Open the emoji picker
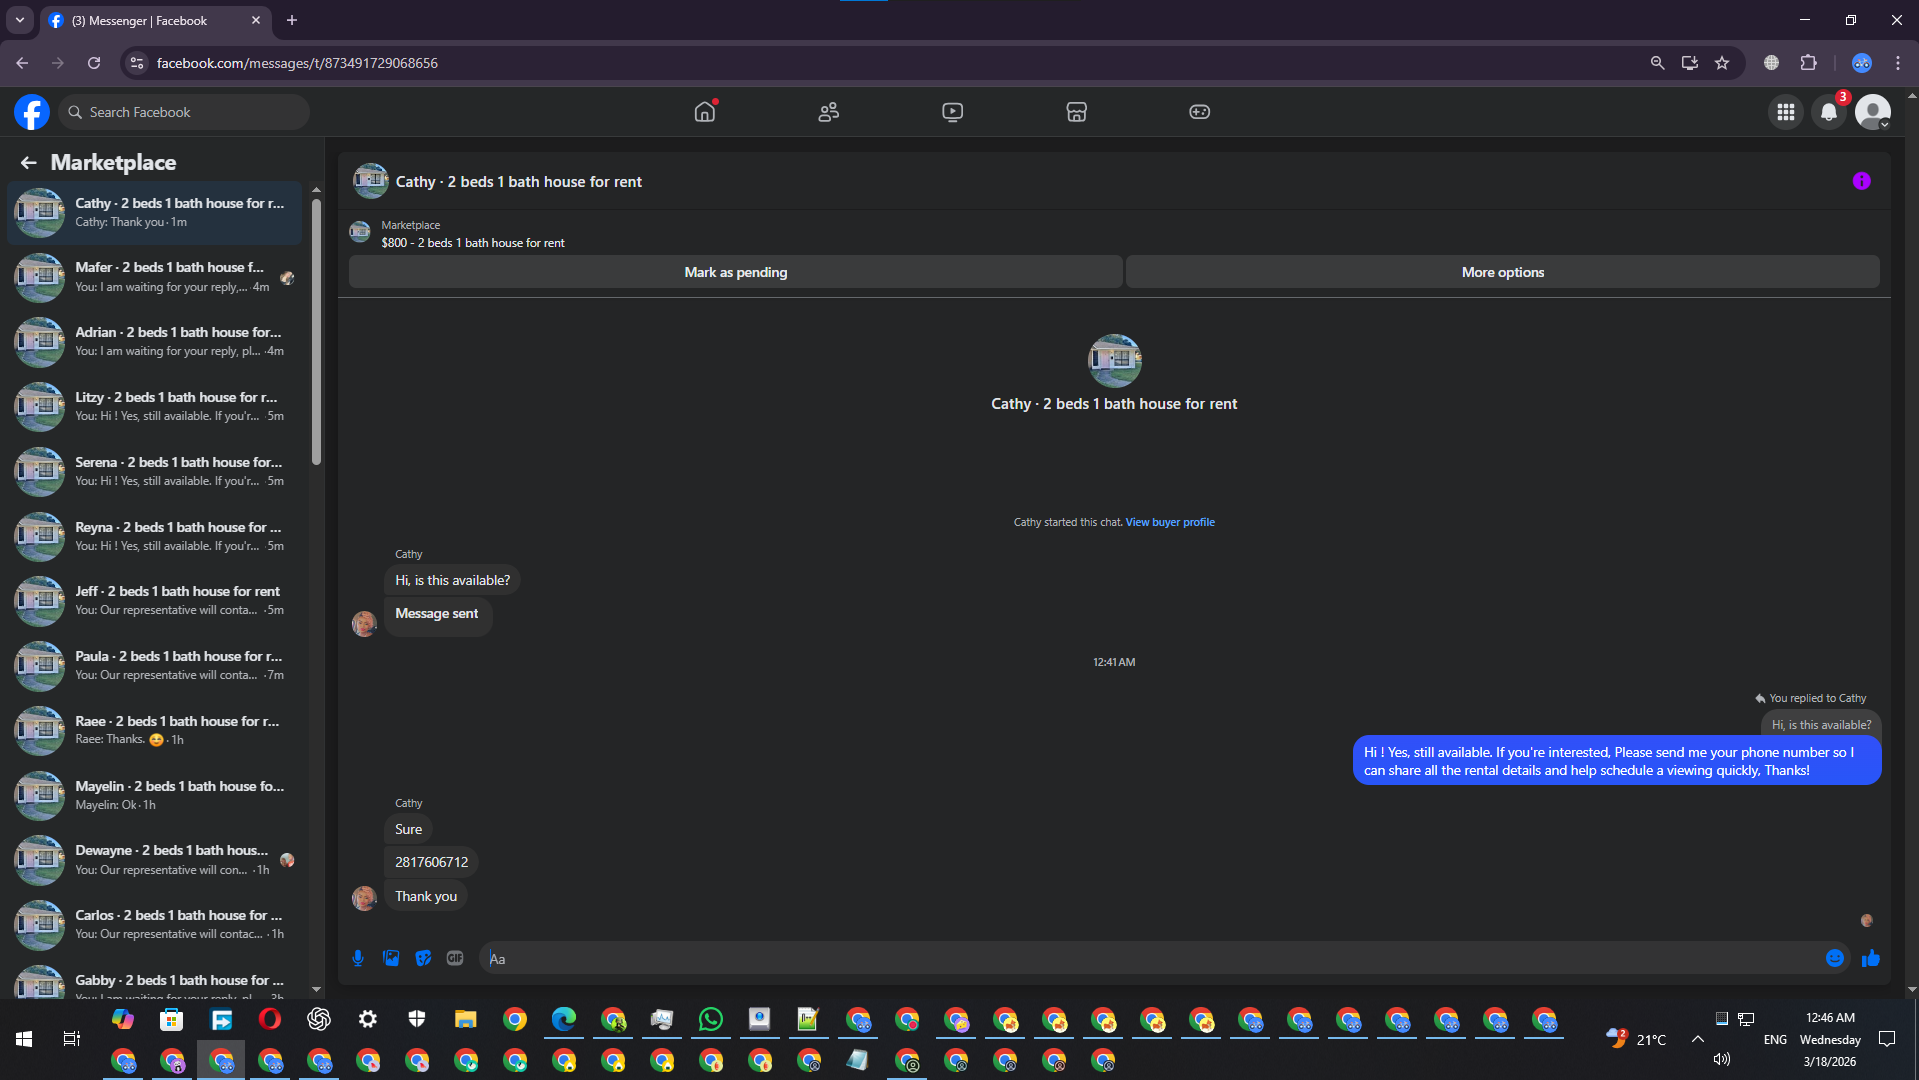 [x=1835, y=958]
